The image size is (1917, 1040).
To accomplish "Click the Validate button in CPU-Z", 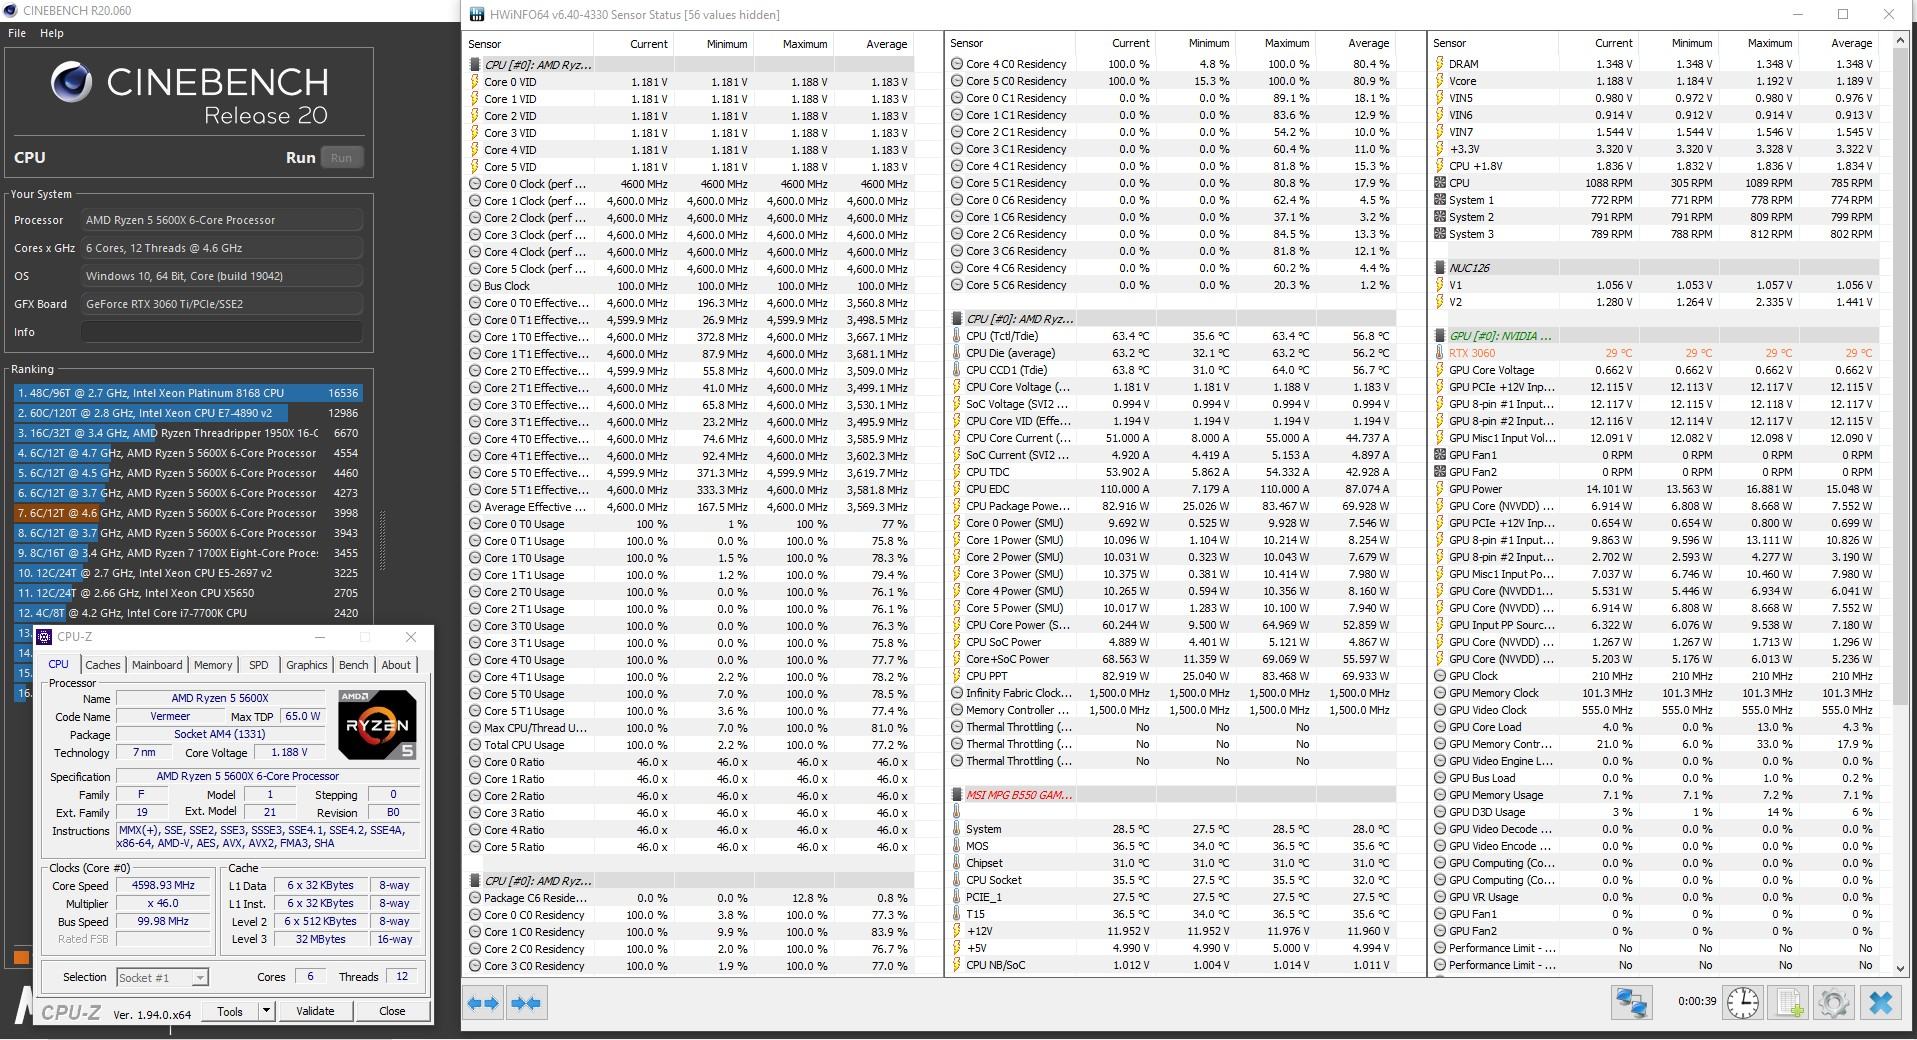I will (315, 1011).
